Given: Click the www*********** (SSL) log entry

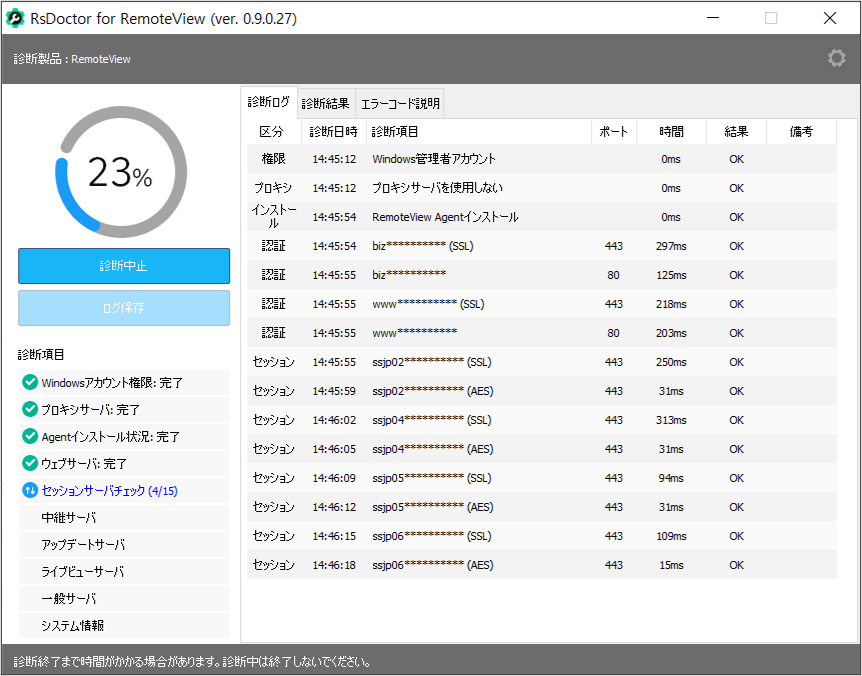Looking at the screenshot, I should 541,304.
